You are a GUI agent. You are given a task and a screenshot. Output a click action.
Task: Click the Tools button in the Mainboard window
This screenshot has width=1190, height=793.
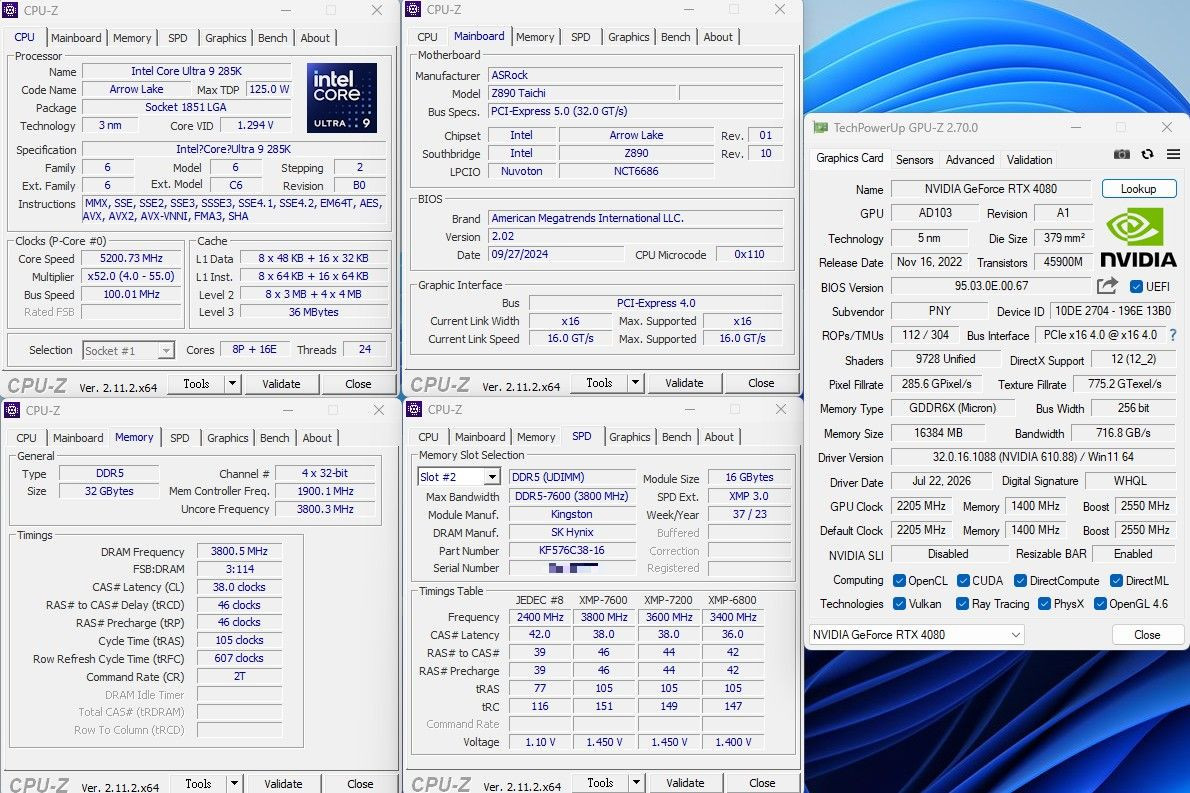(x=599, y=382)
